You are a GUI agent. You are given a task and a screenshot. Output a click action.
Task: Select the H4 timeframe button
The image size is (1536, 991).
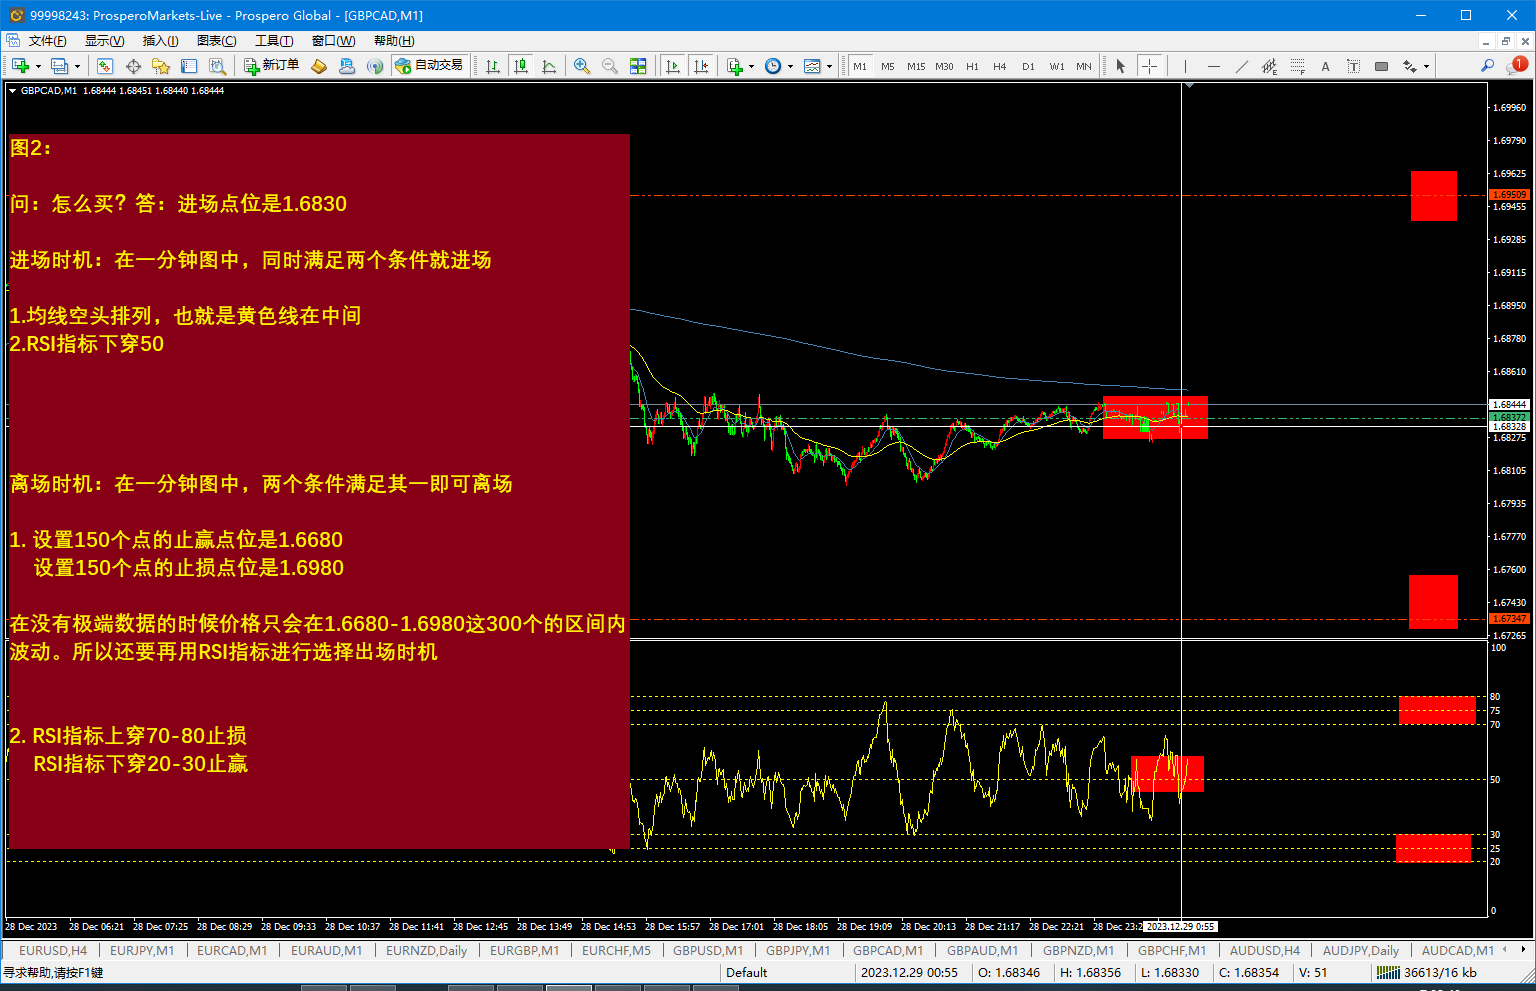point(1000,66)
